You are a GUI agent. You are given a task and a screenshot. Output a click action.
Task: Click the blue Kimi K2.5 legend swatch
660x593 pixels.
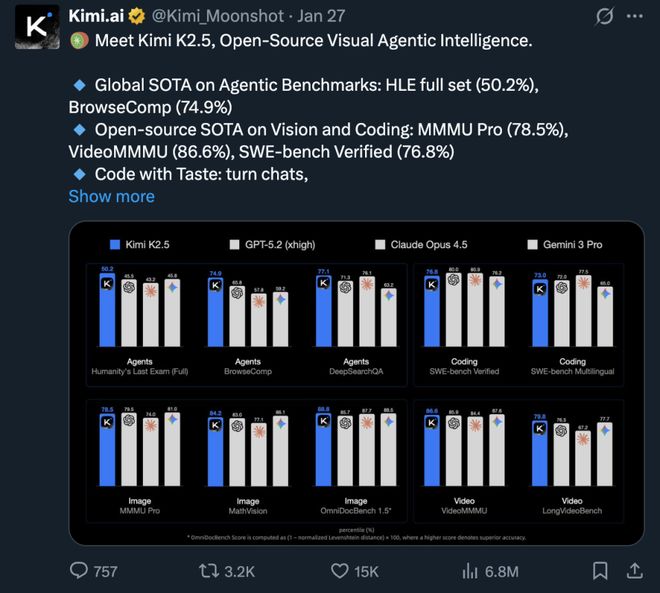click(x=115, y=244)
